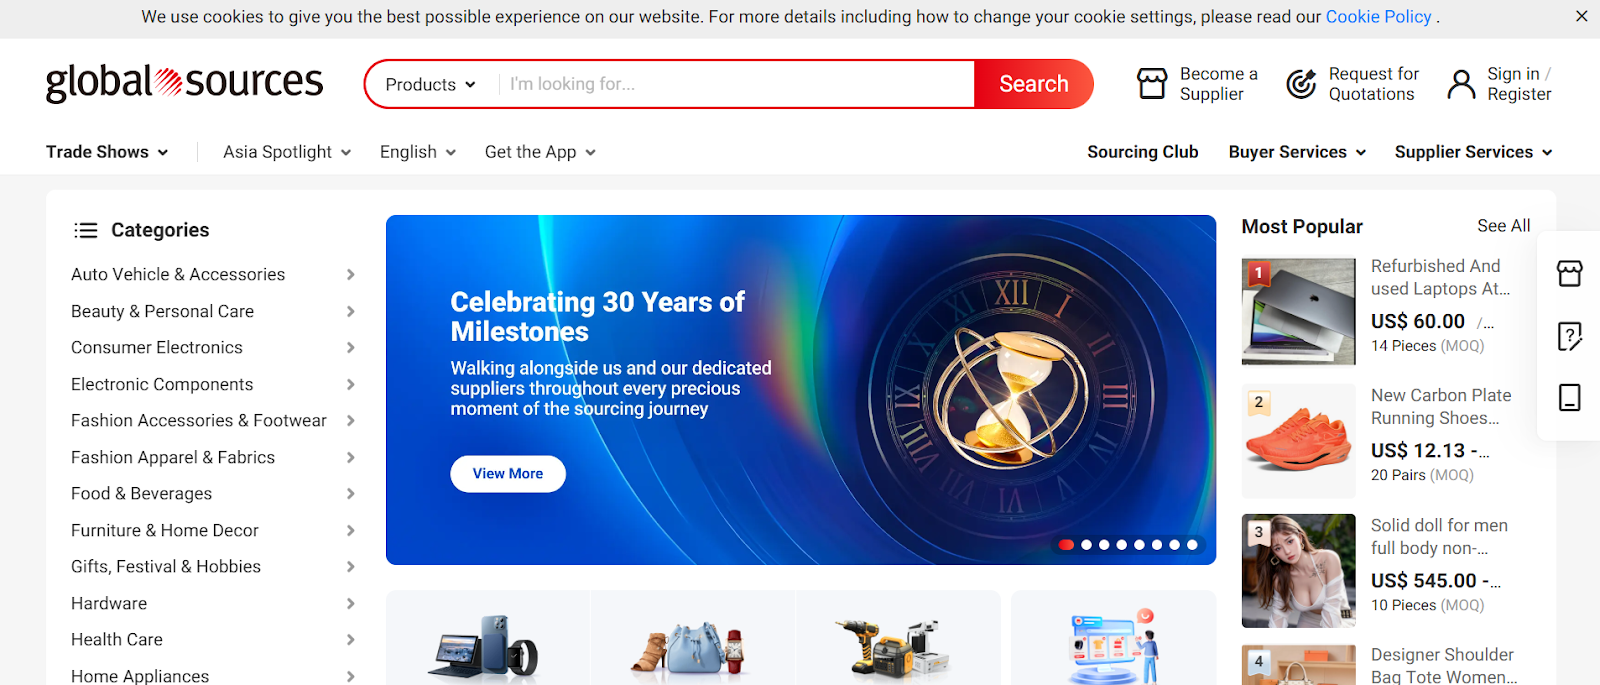Click the Sign in user profile icon
Viewport: 1600px width, 685px height.
coord(1462,84)
